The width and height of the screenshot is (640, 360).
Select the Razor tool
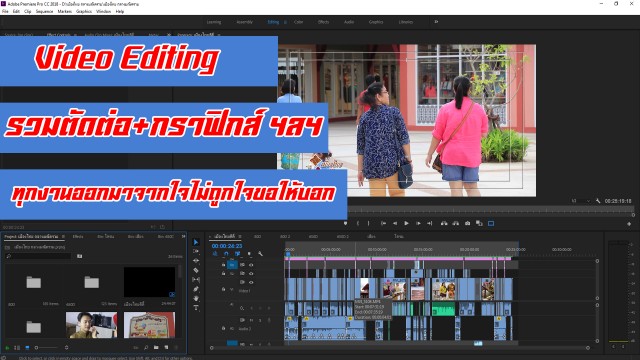click(x=196, y=270)
